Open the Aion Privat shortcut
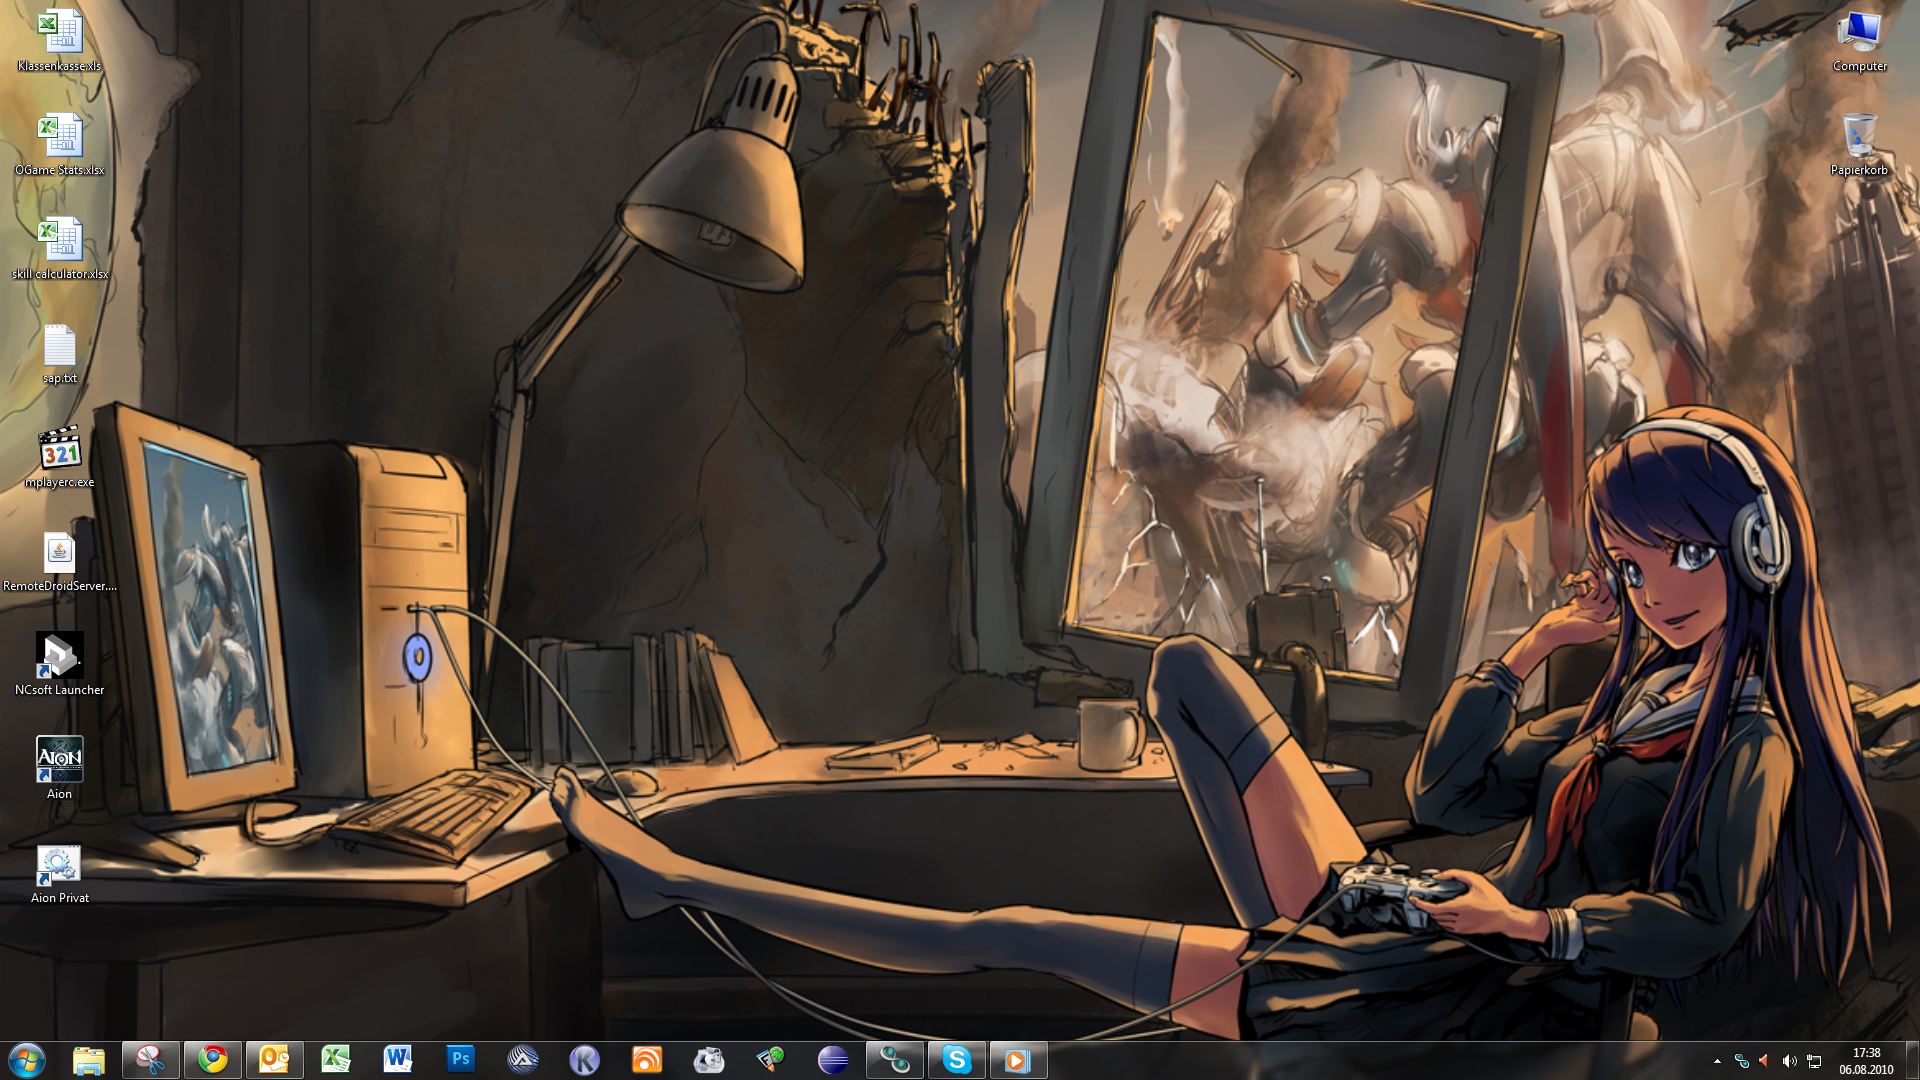The height and width of the screenshot is (1080, 1920). click(60, 866)
